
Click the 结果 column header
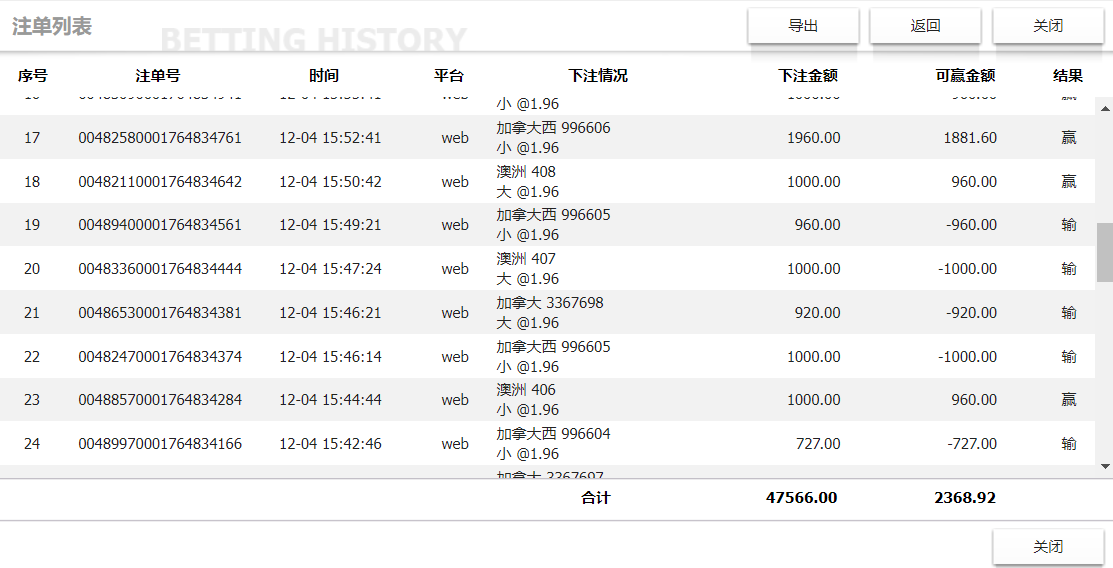tap(1068, 76)
